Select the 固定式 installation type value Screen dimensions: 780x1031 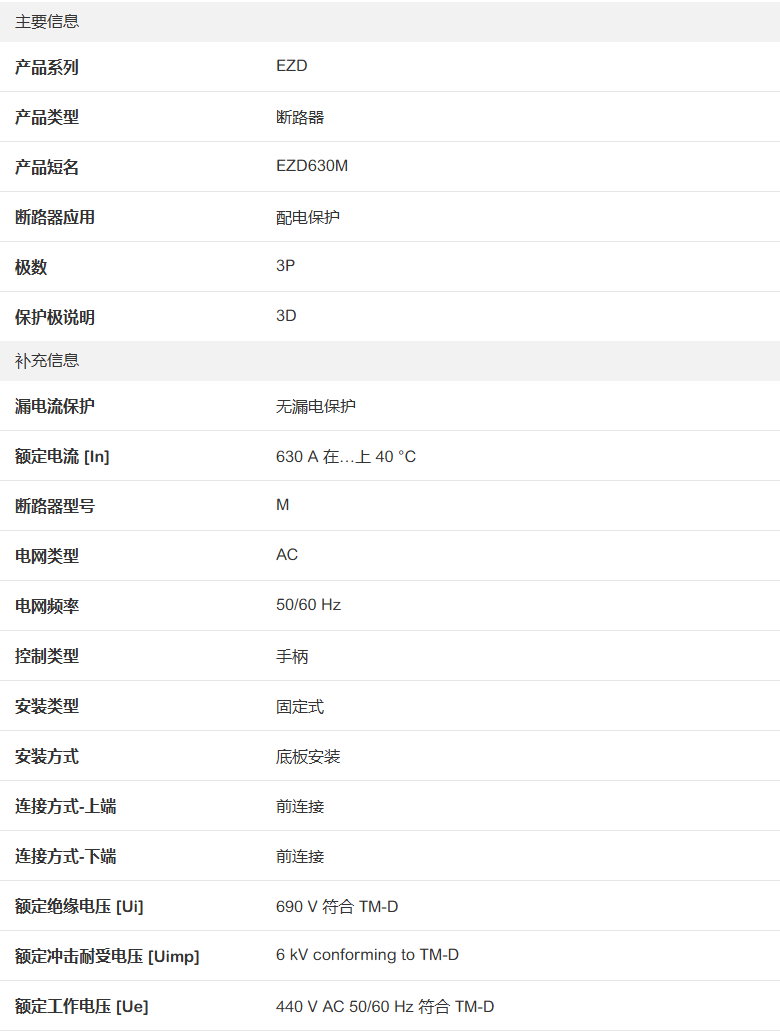(300, 706)
